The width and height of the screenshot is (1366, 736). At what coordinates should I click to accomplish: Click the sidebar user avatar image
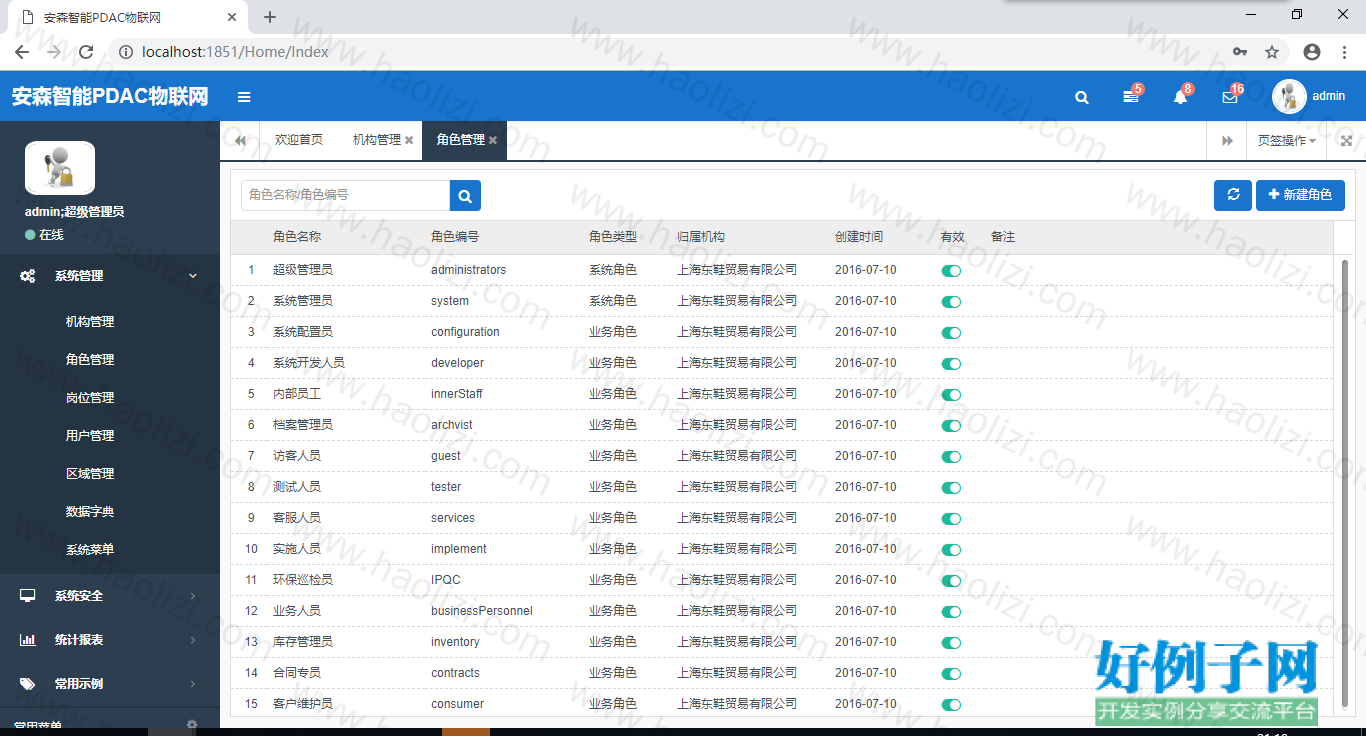(x=60, y=167)
